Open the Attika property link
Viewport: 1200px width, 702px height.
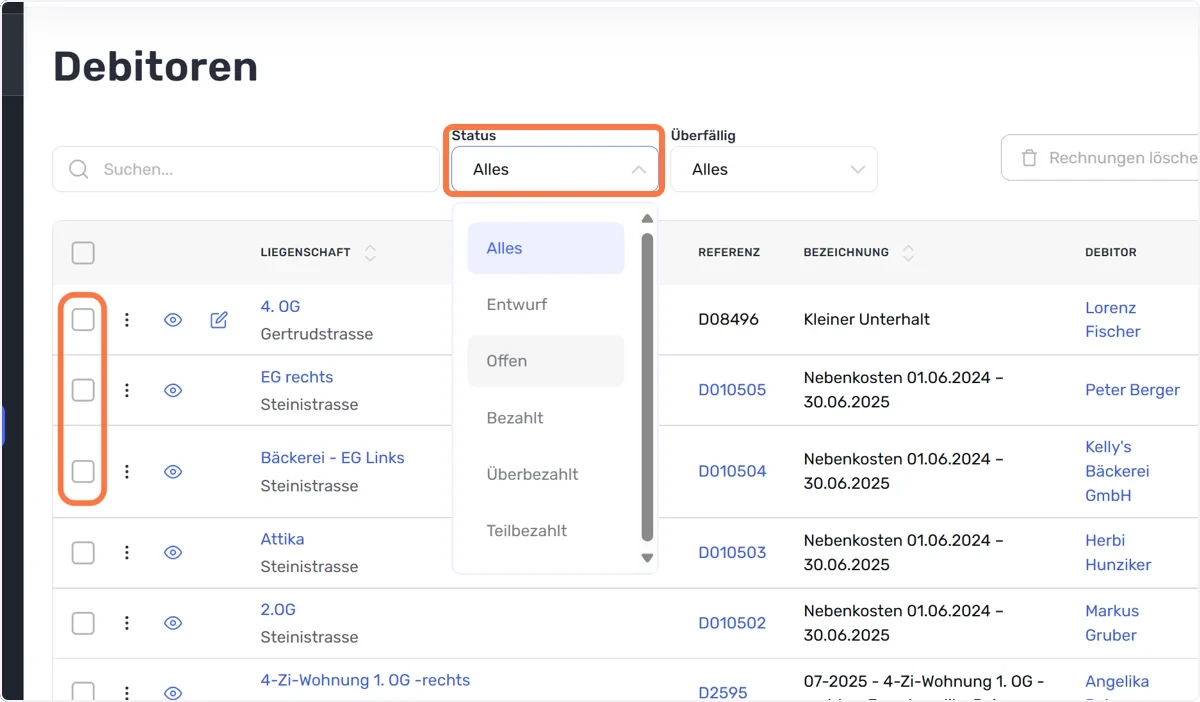pyautogui.click(x=283, y=539)
